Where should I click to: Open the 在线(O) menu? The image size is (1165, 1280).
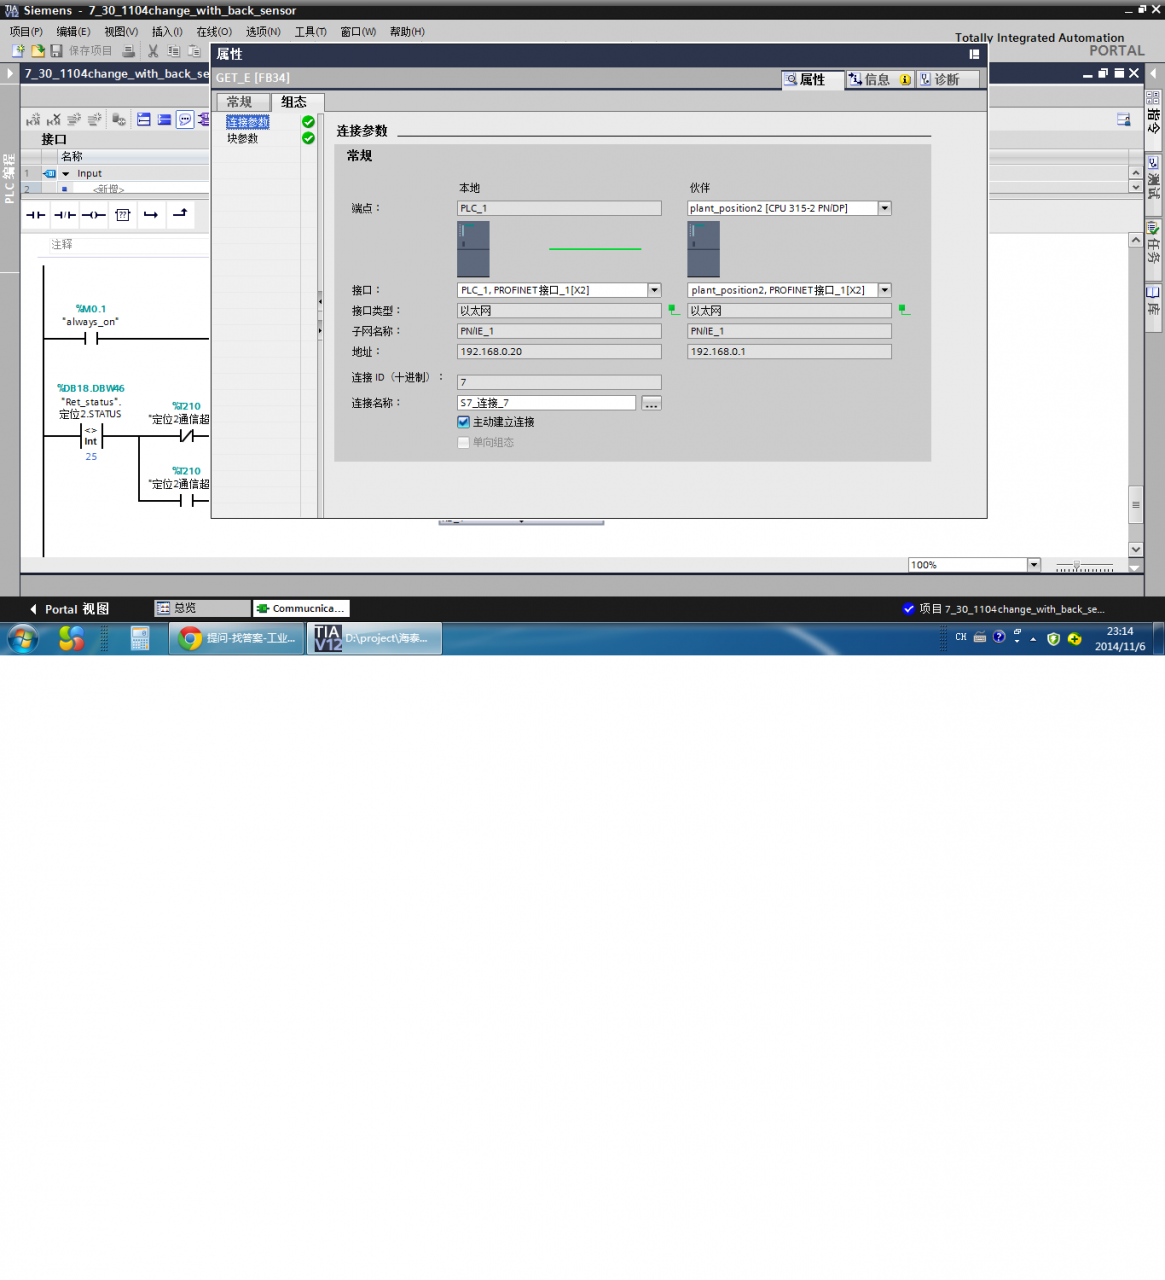tap(214, 32)
